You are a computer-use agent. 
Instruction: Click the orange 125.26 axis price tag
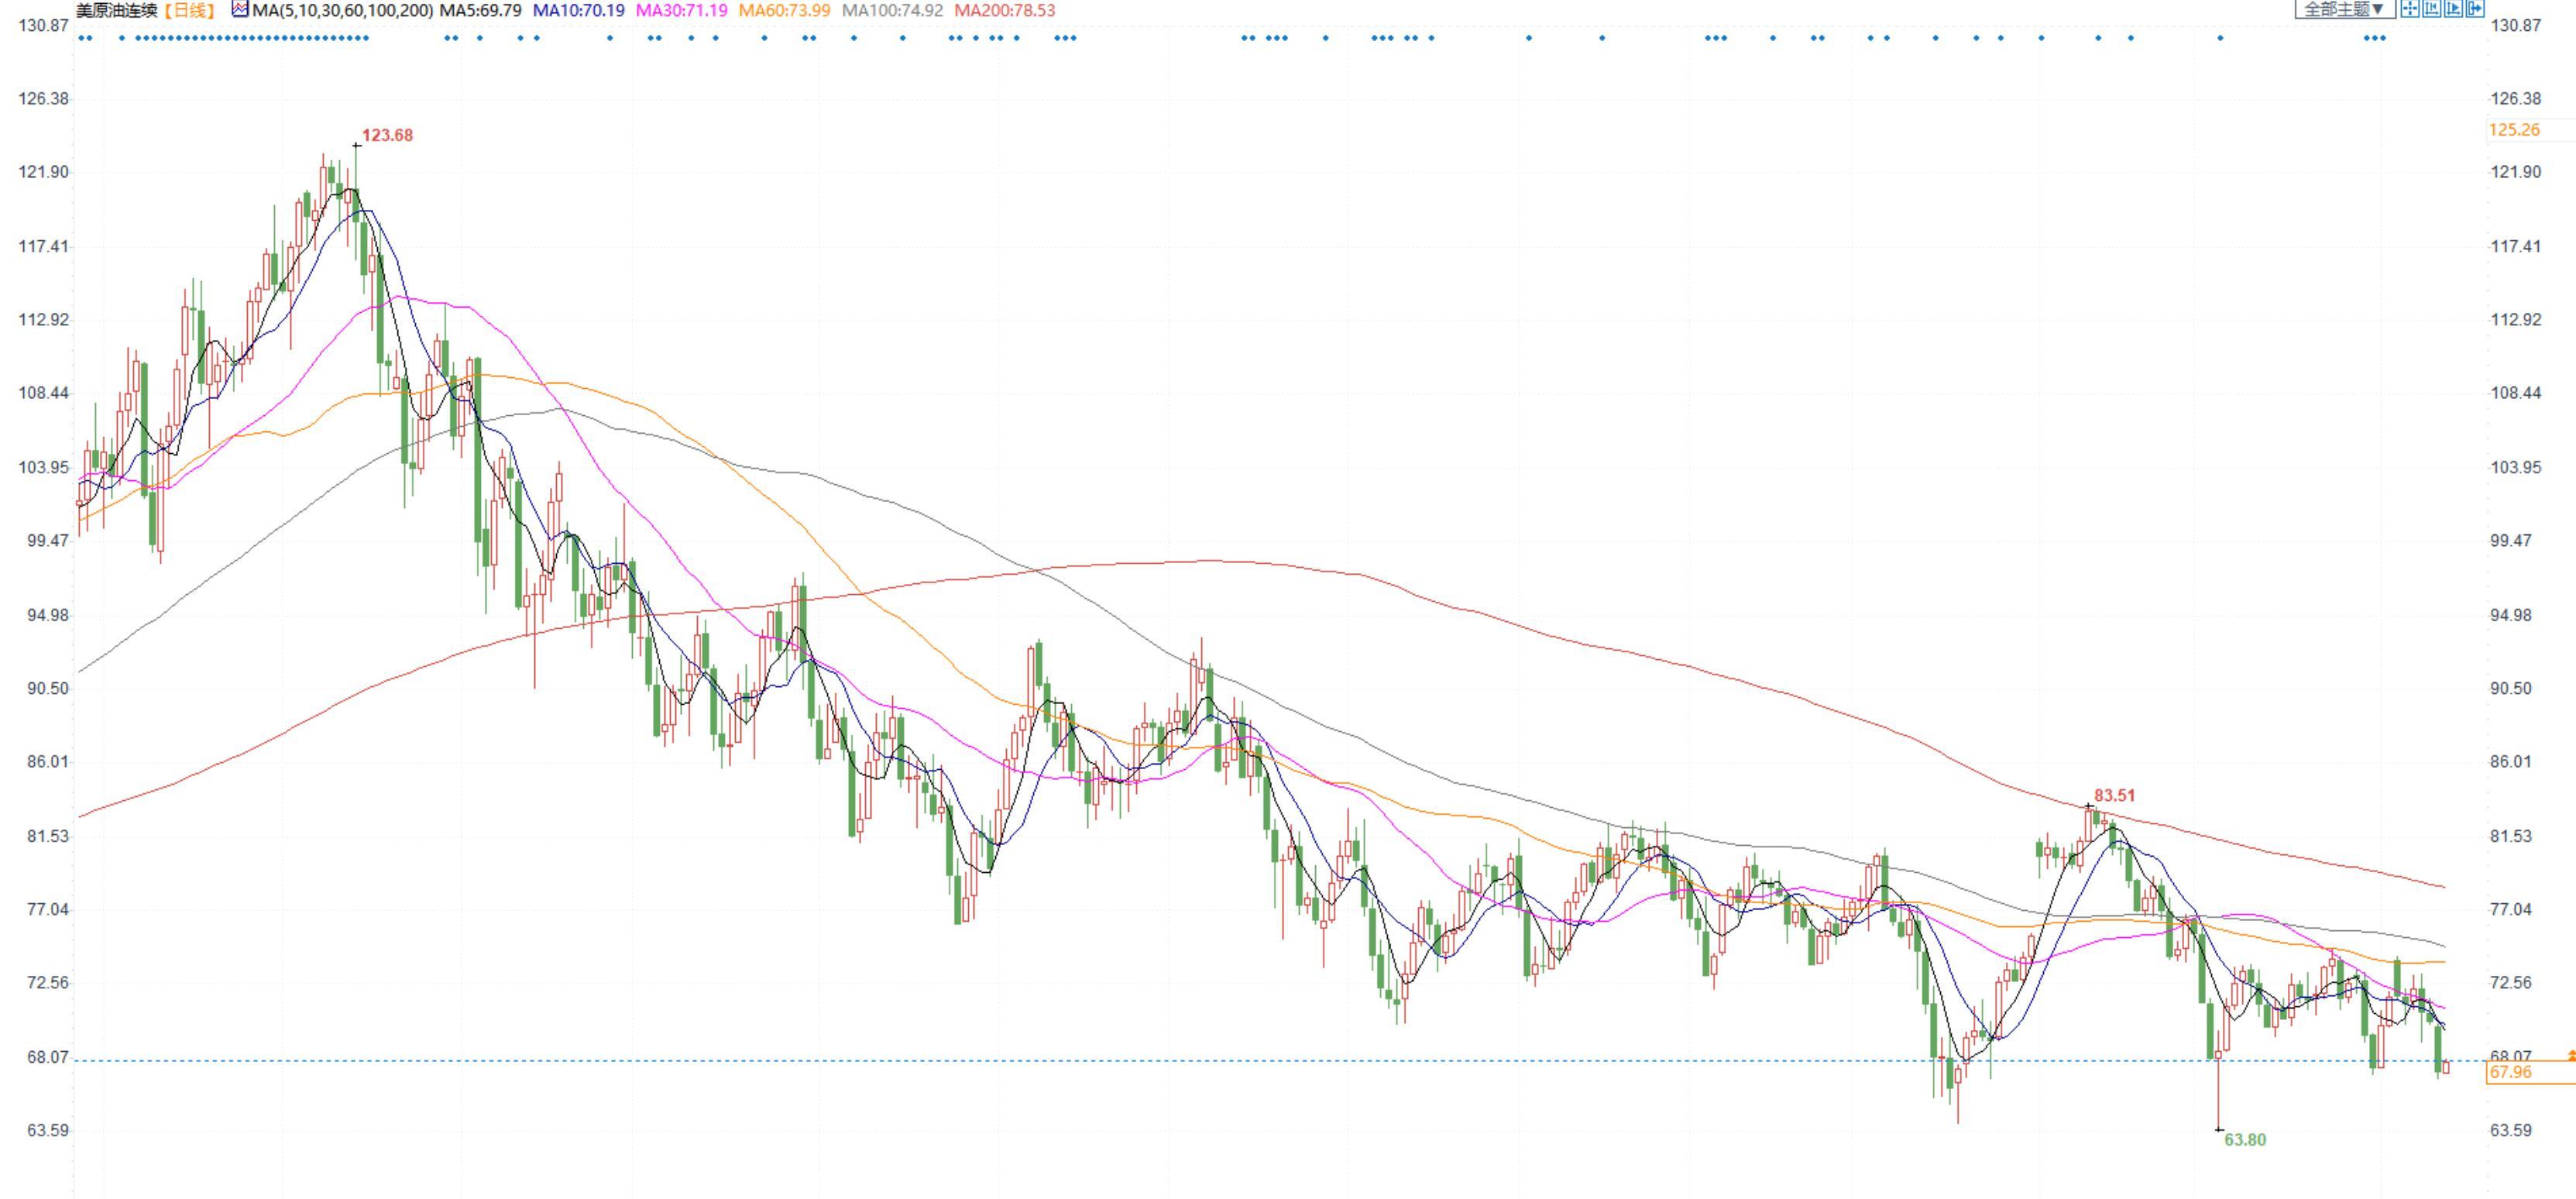click(x=2514, y=130)
